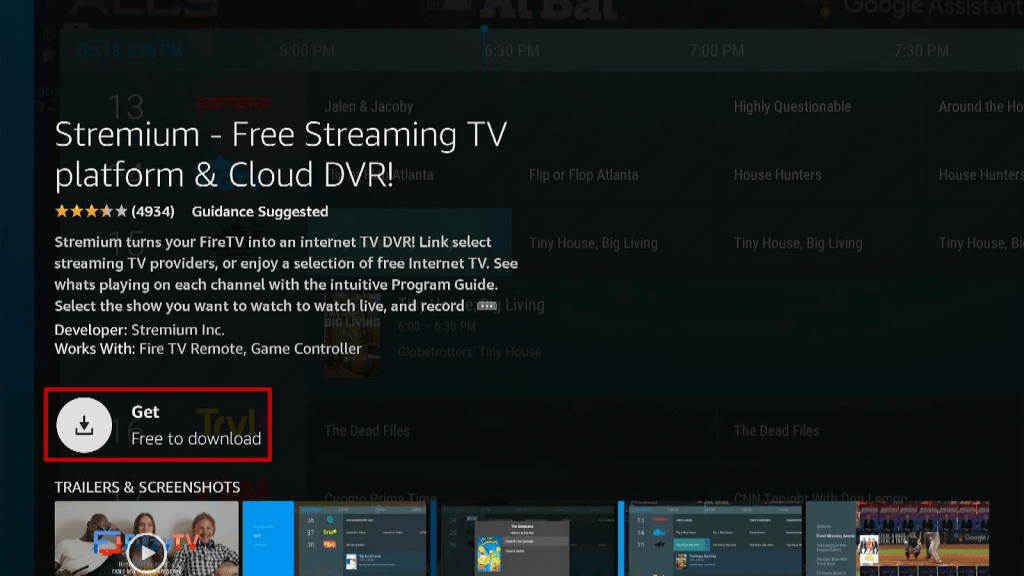Click the 6:30 PM time slot header

coord(511,51)
